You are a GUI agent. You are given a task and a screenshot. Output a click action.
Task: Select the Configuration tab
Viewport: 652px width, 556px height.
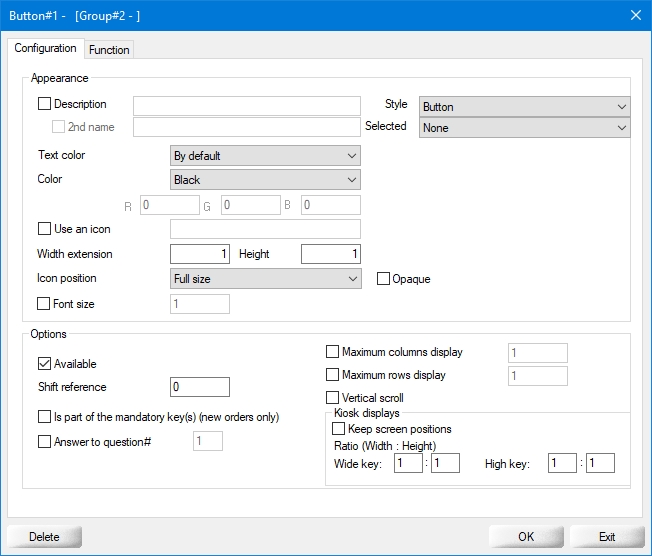tap(45, 48)
